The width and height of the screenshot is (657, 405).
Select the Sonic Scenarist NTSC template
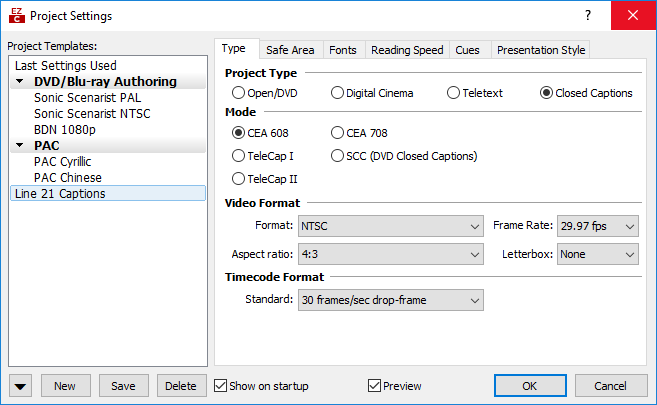coord(92,114)
